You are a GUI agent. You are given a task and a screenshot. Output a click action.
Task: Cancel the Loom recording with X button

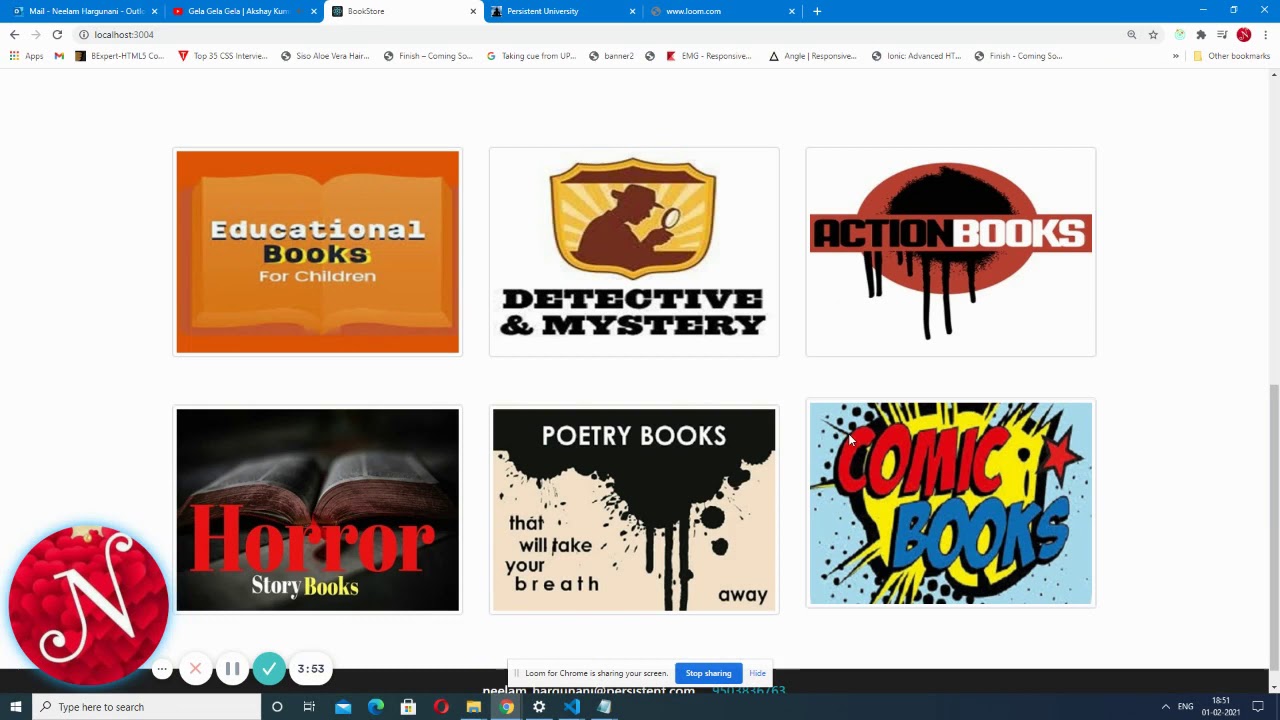pos(196,669)
